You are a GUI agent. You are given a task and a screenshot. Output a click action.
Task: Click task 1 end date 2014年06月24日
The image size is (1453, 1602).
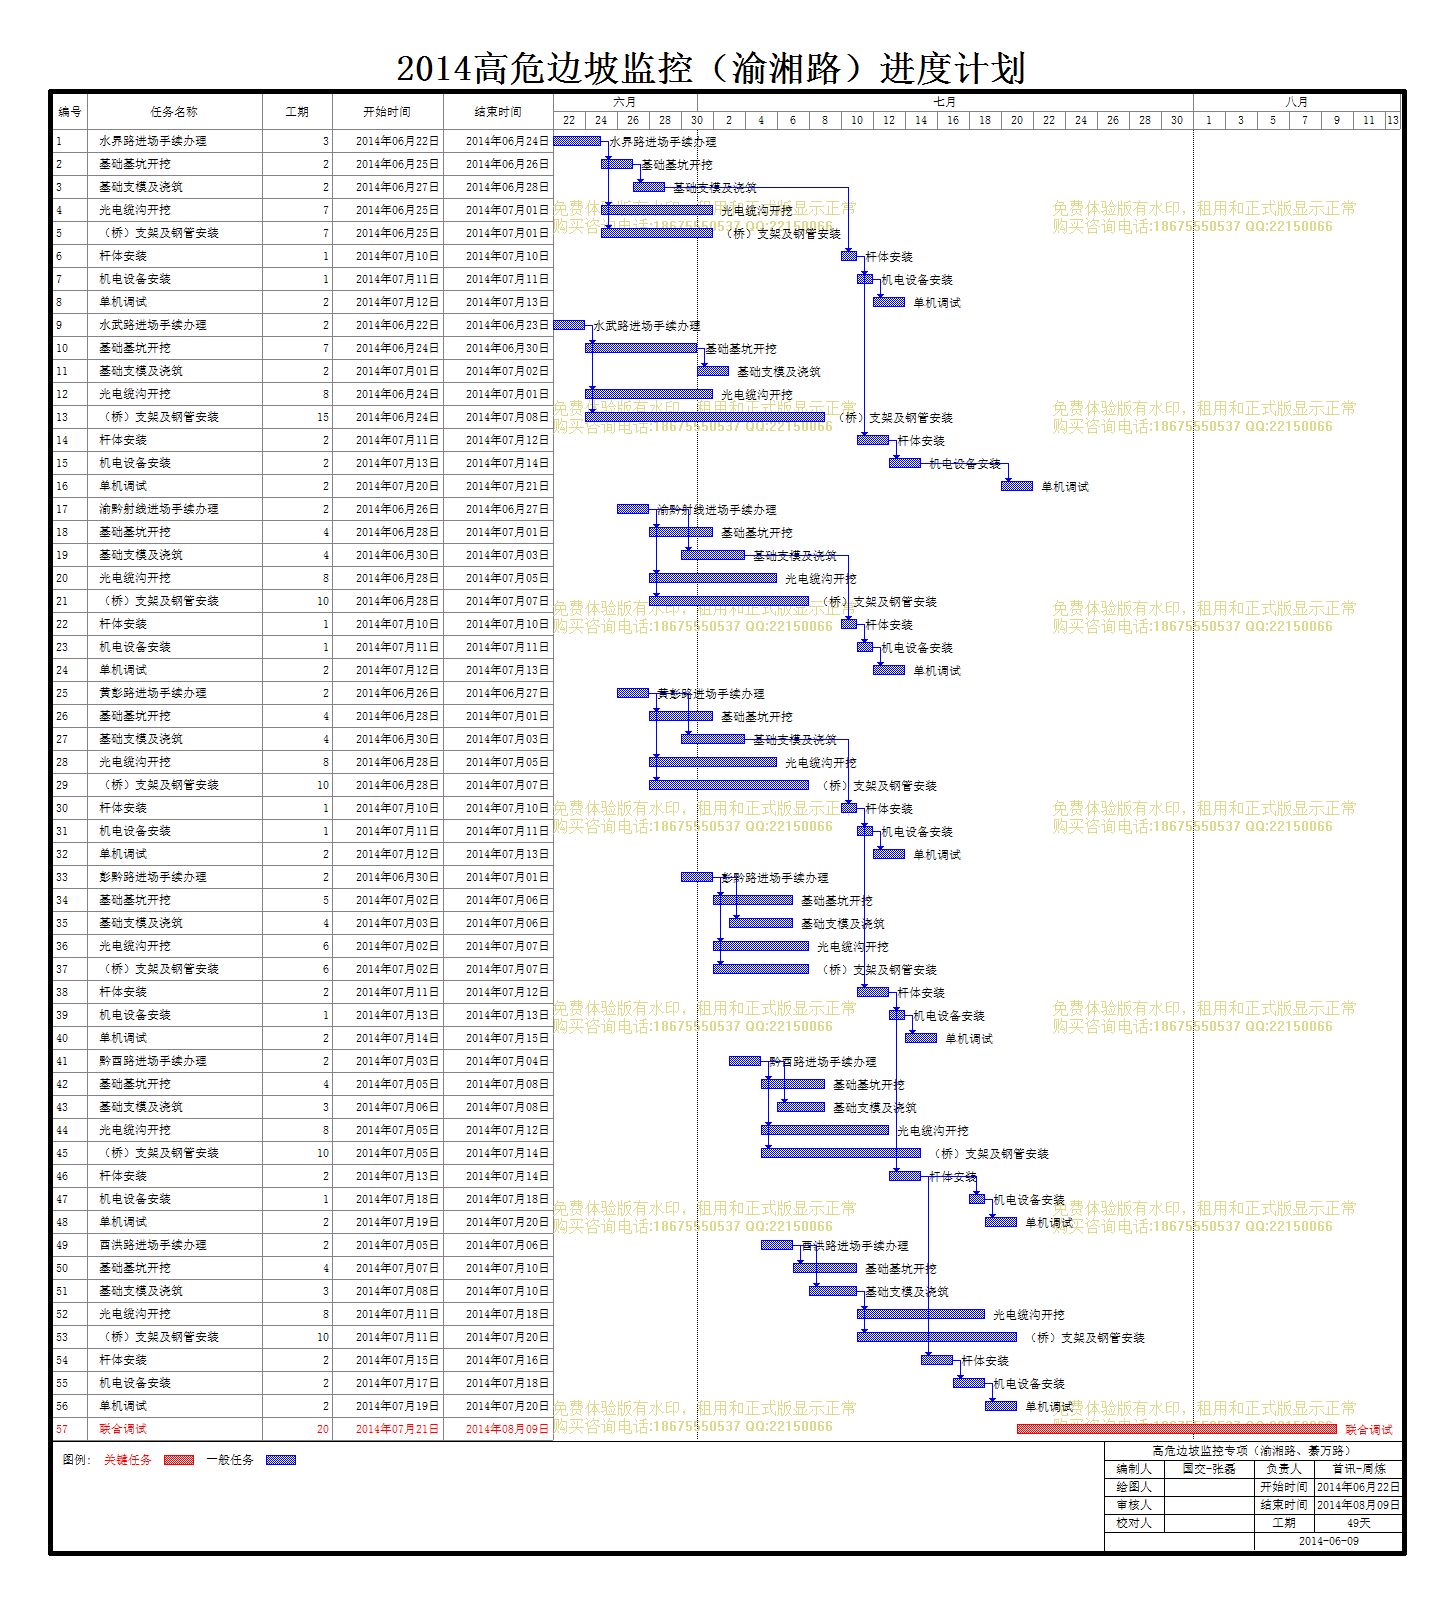click(507, 141)
